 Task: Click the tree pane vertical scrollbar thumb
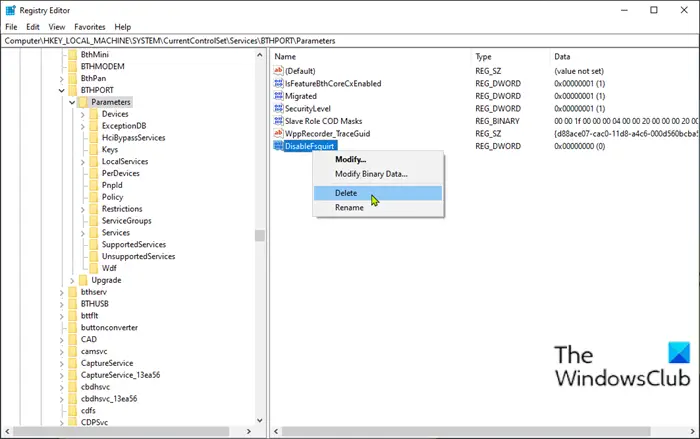pyautogui.click(x=260, y=235)
